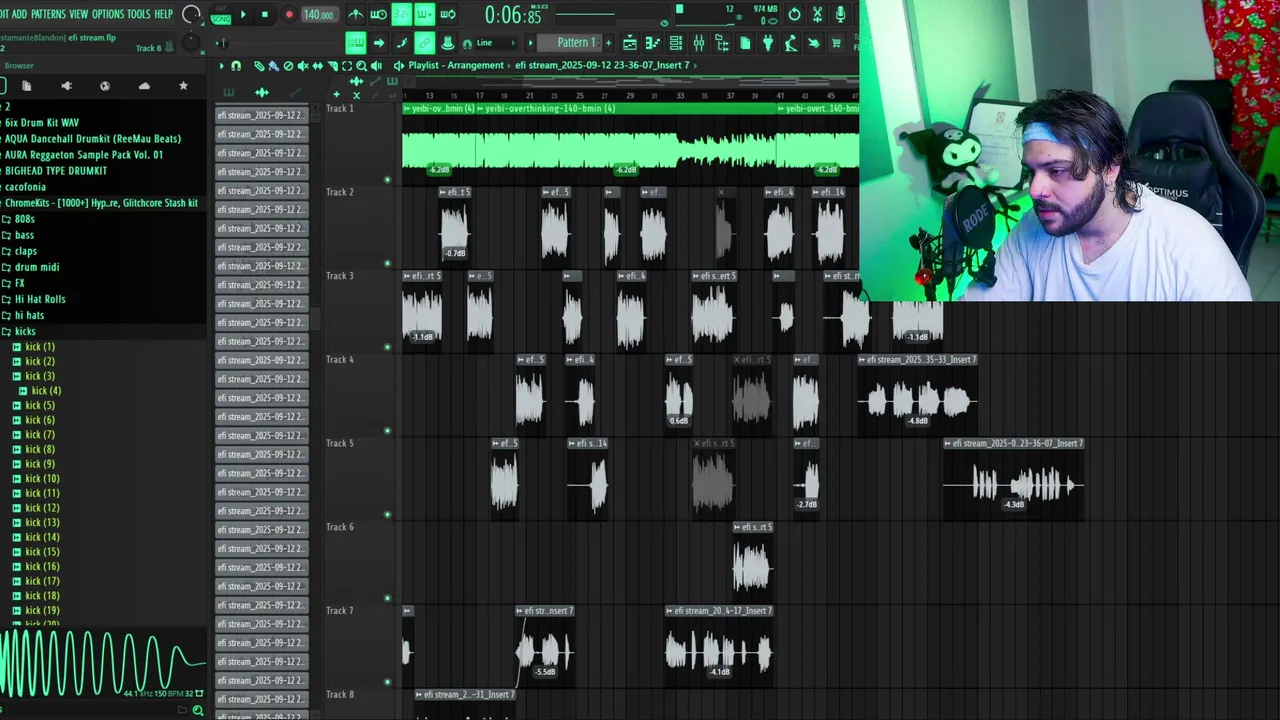
Task: Mute Track 4 using its green LED
Action: [387, 431]
